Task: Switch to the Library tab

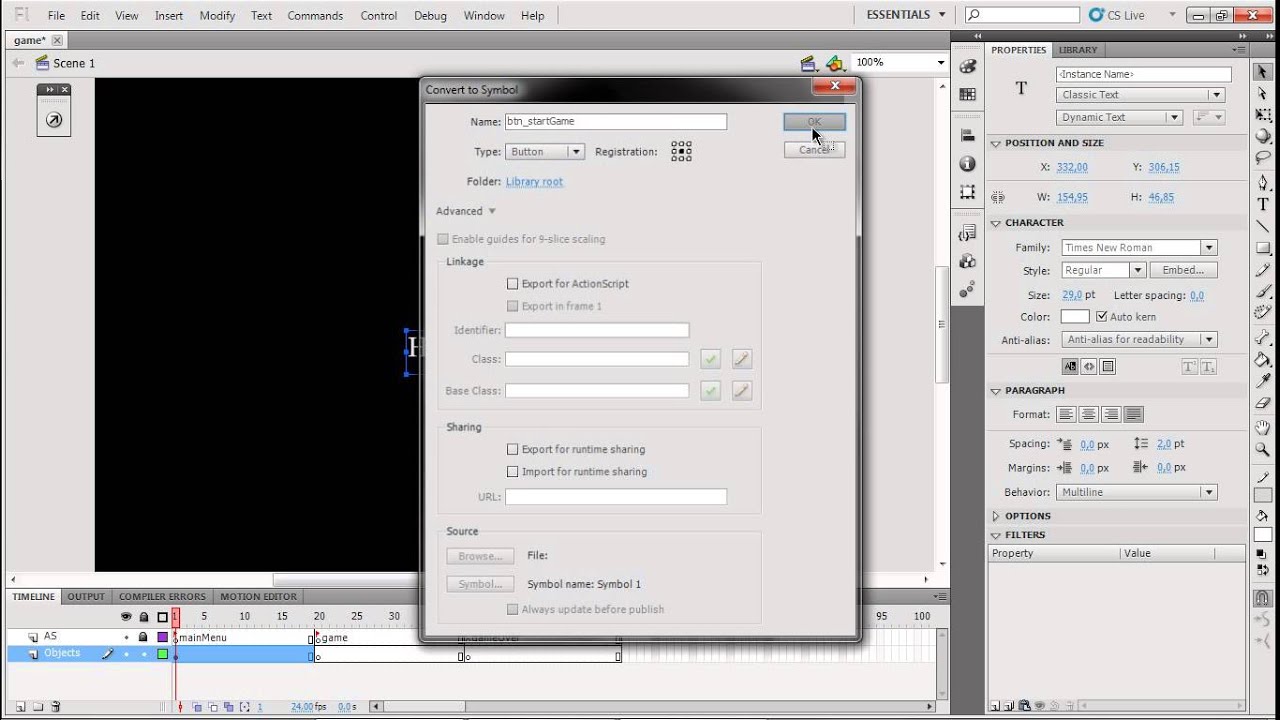Action: click(1078, 50)
